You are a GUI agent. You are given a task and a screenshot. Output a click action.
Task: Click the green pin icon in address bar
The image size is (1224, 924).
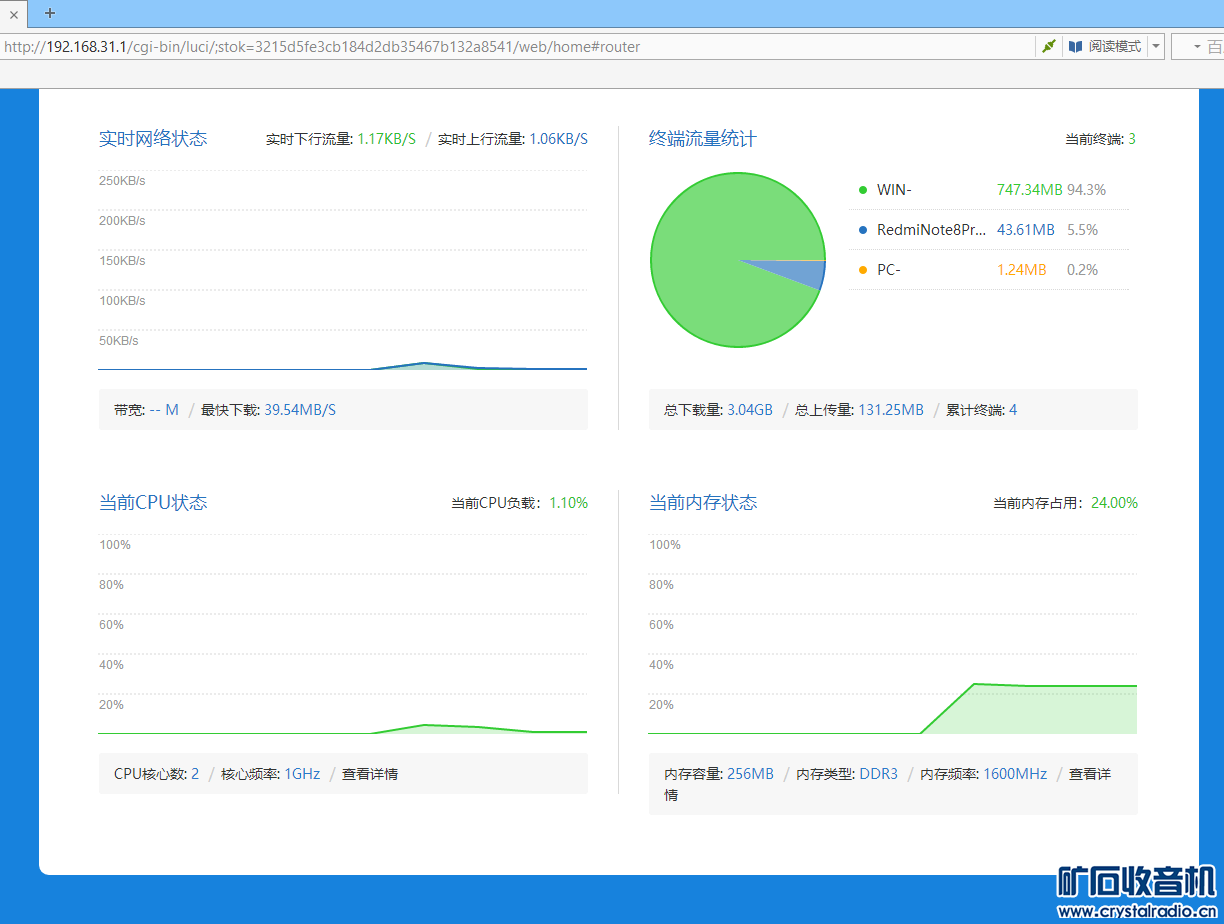coord(1048,46)
